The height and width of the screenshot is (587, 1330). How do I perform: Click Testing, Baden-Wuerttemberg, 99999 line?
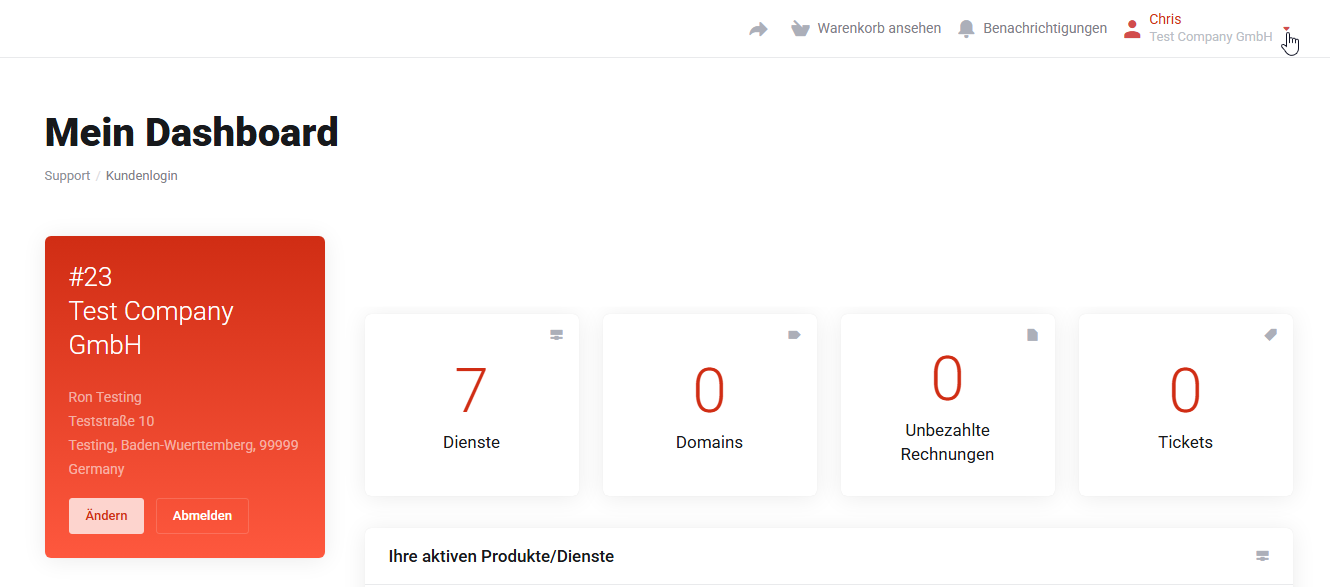(x=183, y=445)
